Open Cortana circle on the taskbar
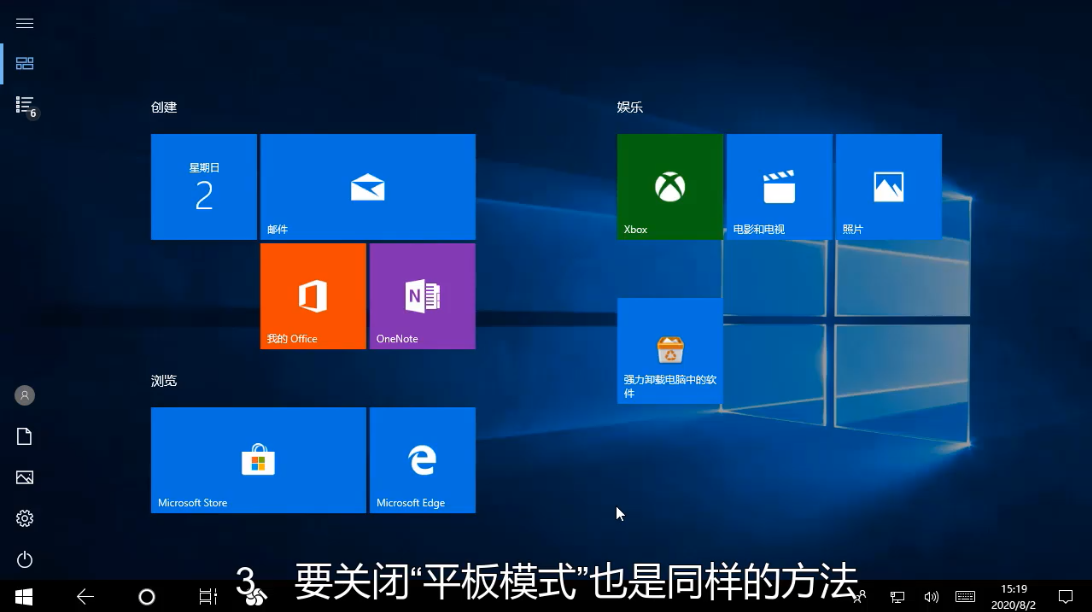The height and width of the screenshot is (612, 1092). (x=147, y=597)
